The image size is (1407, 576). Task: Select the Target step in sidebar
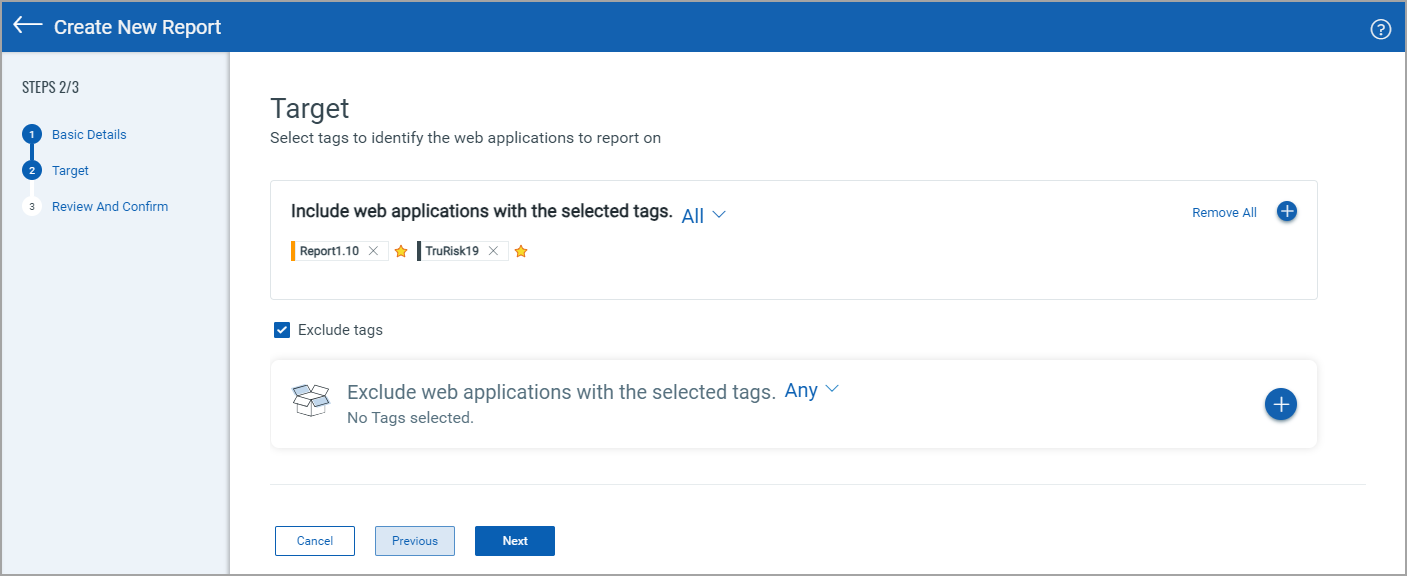pos(70,171)
